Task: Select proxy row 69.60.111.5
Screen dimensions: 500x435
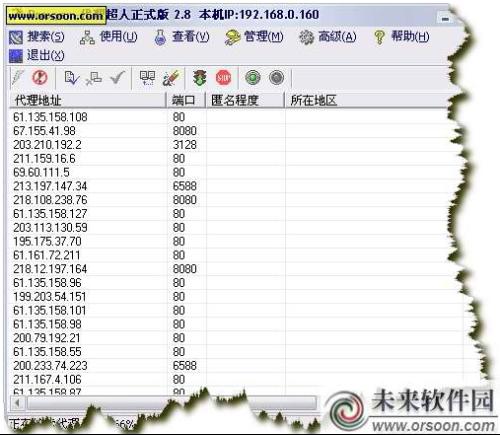Action: click(230, 172)
